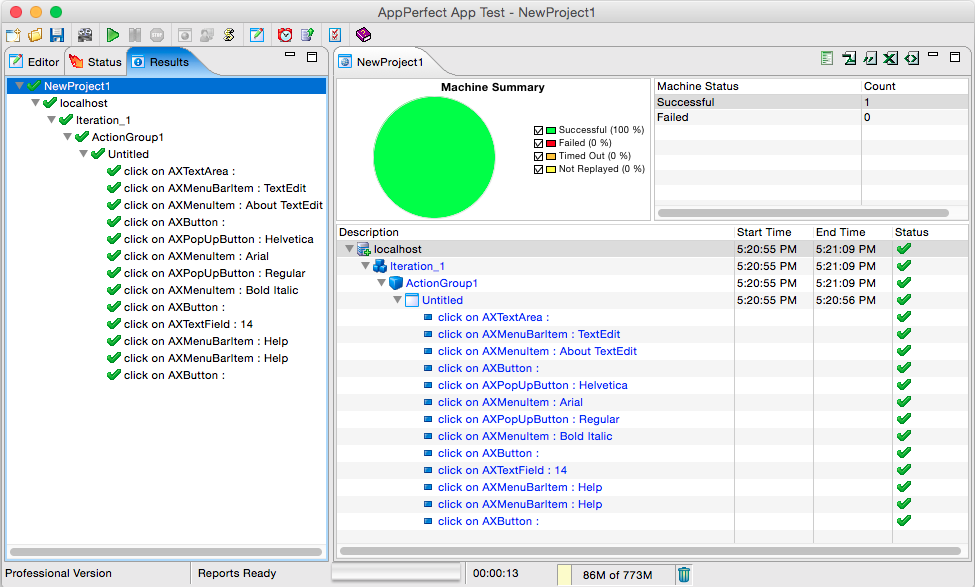Collapse NewProject1 node in left tree
This screenshot has width=975, height=587.
click(x=19, y=86)
